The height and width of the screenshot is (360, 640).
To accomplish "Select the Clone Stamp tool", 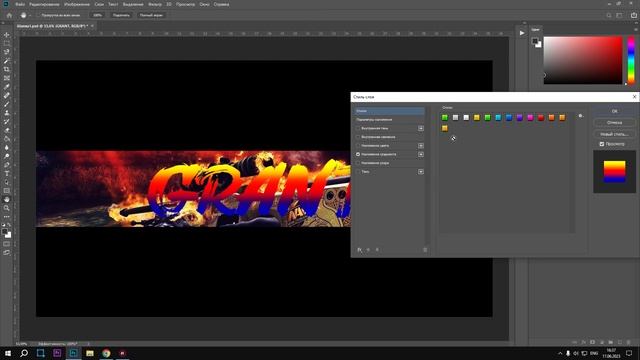I will point(7,113).
